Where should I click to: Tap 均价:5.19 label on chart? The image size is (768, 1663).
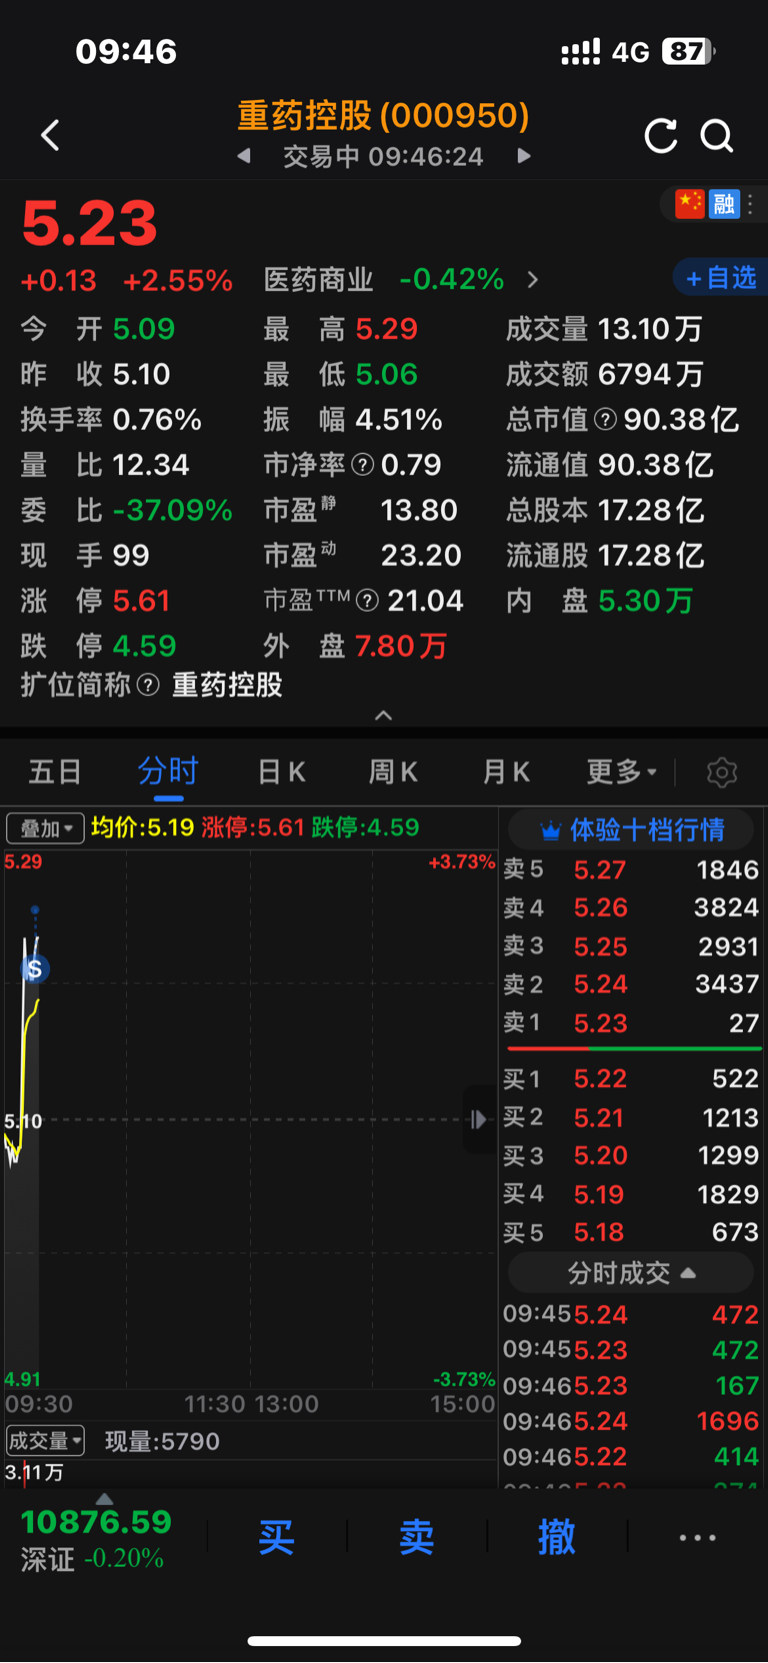(142, 828)
